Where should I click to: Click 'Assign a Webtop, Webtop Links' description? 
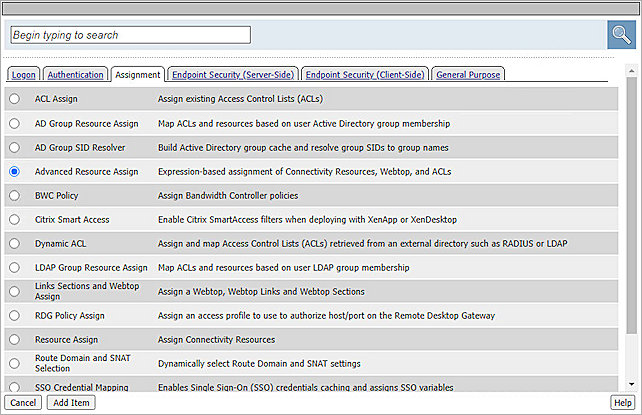261,291
